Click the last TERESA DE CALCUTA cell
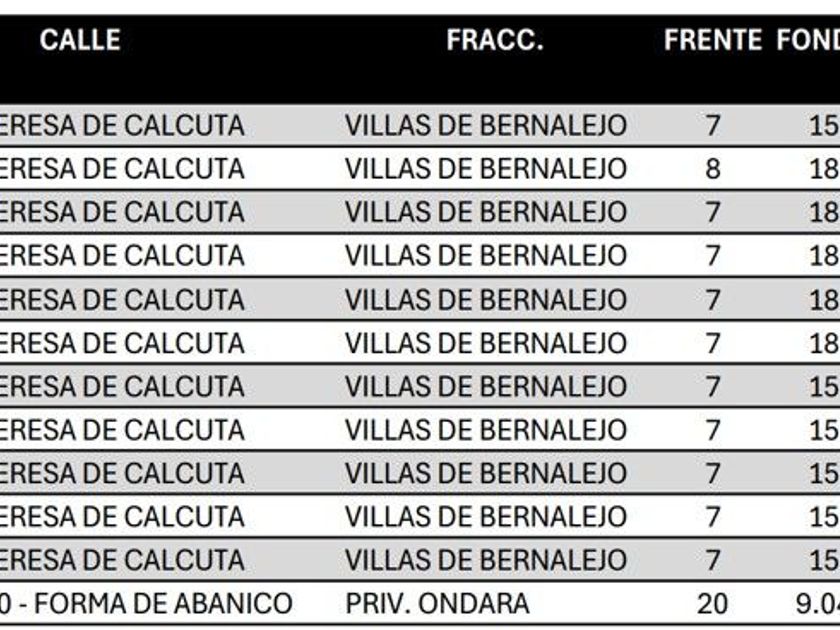840x630 pixels. tap(122, 560)
